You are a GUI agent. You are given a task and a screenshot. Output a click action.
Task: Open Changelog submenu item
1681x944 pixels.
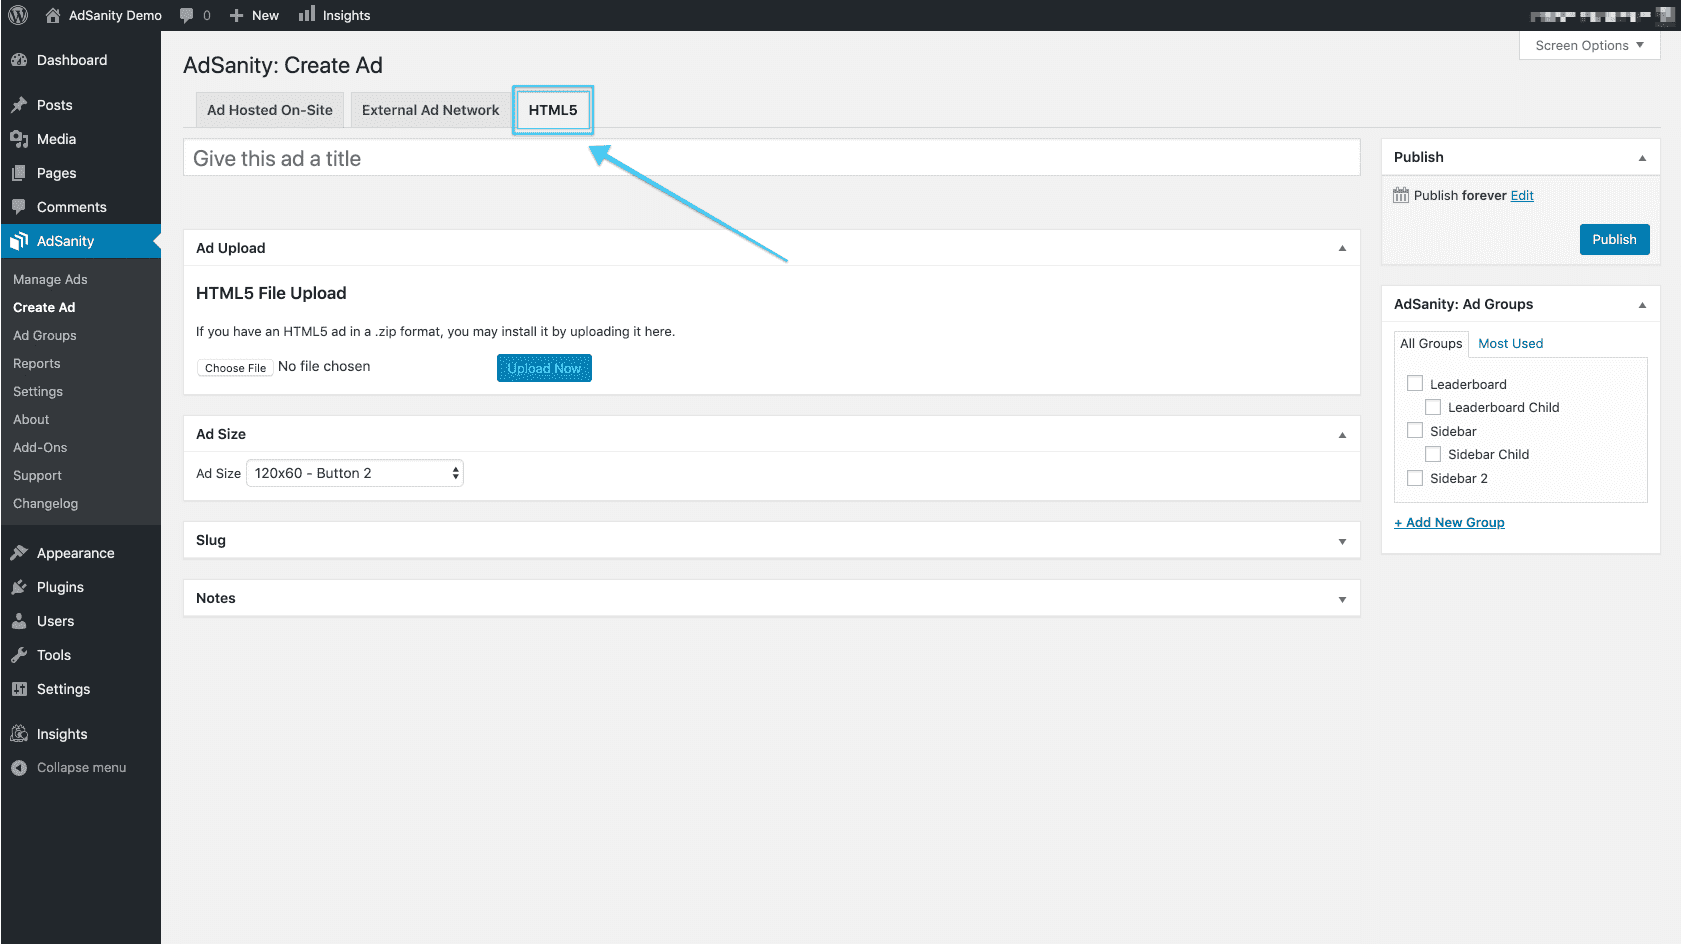click(45, 504)
